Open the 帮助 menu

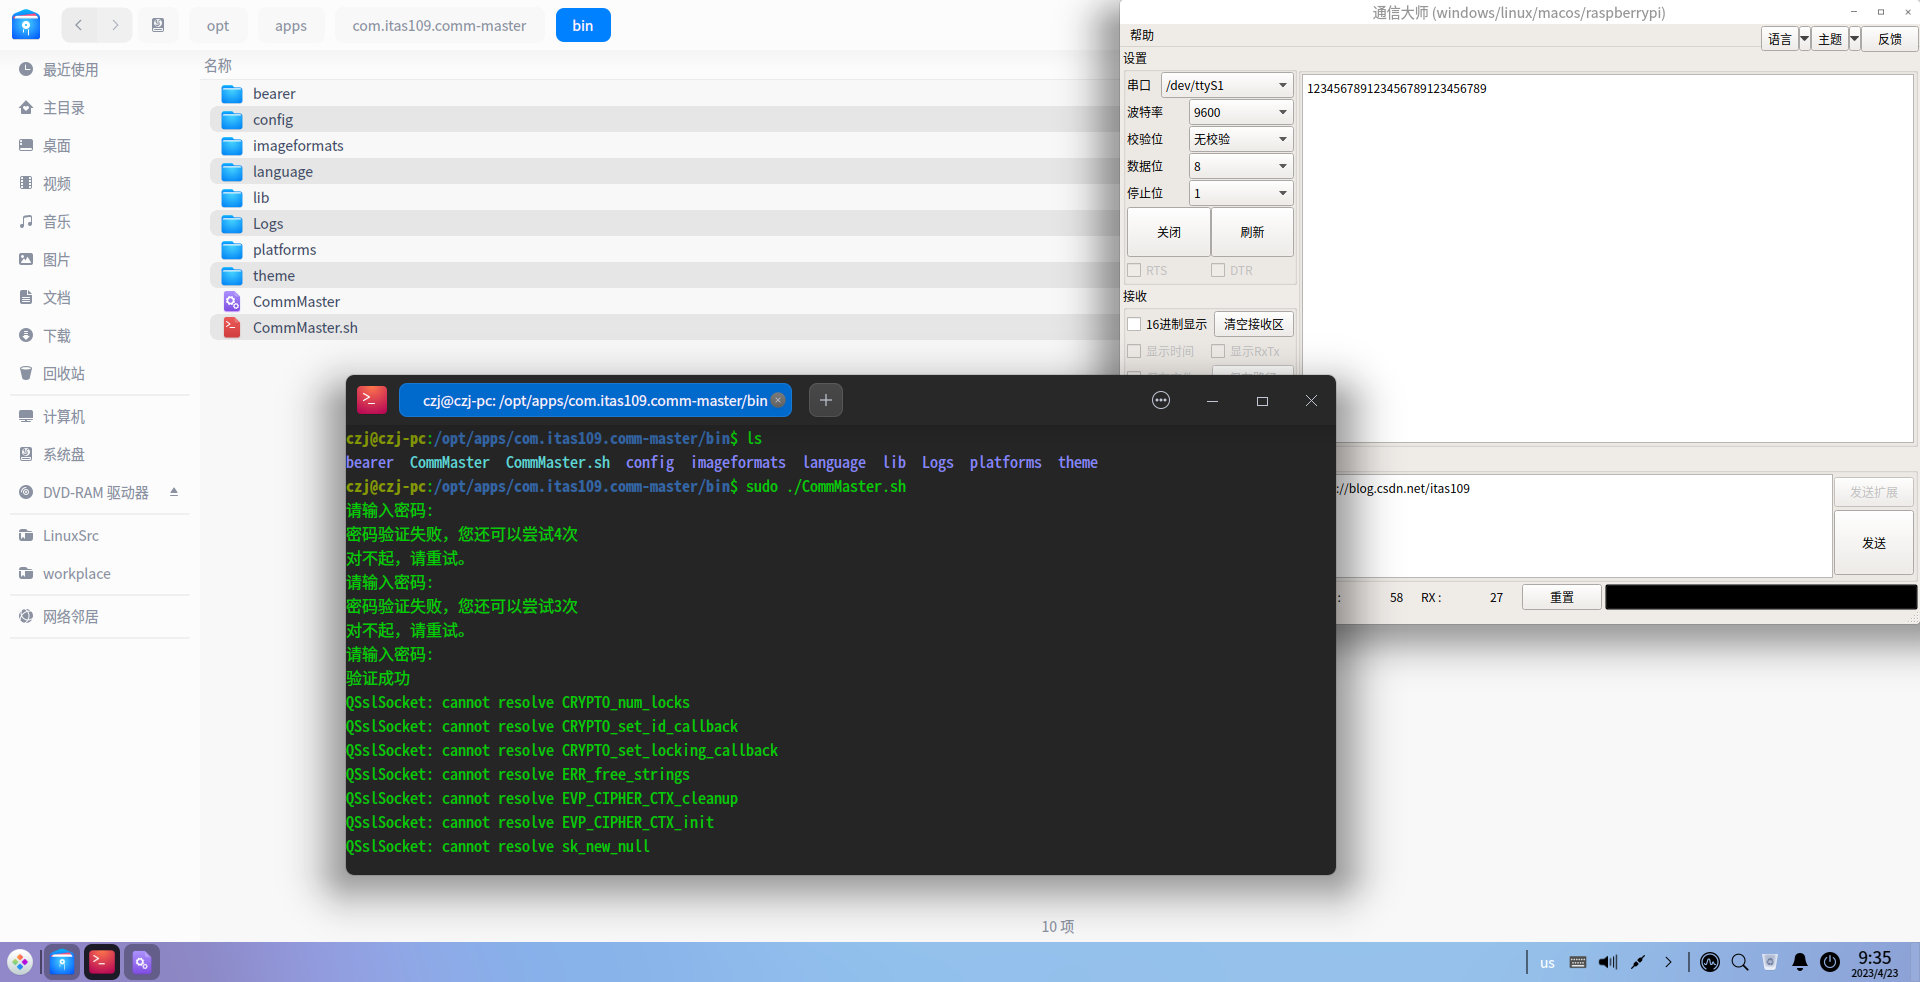point(1142,35)
